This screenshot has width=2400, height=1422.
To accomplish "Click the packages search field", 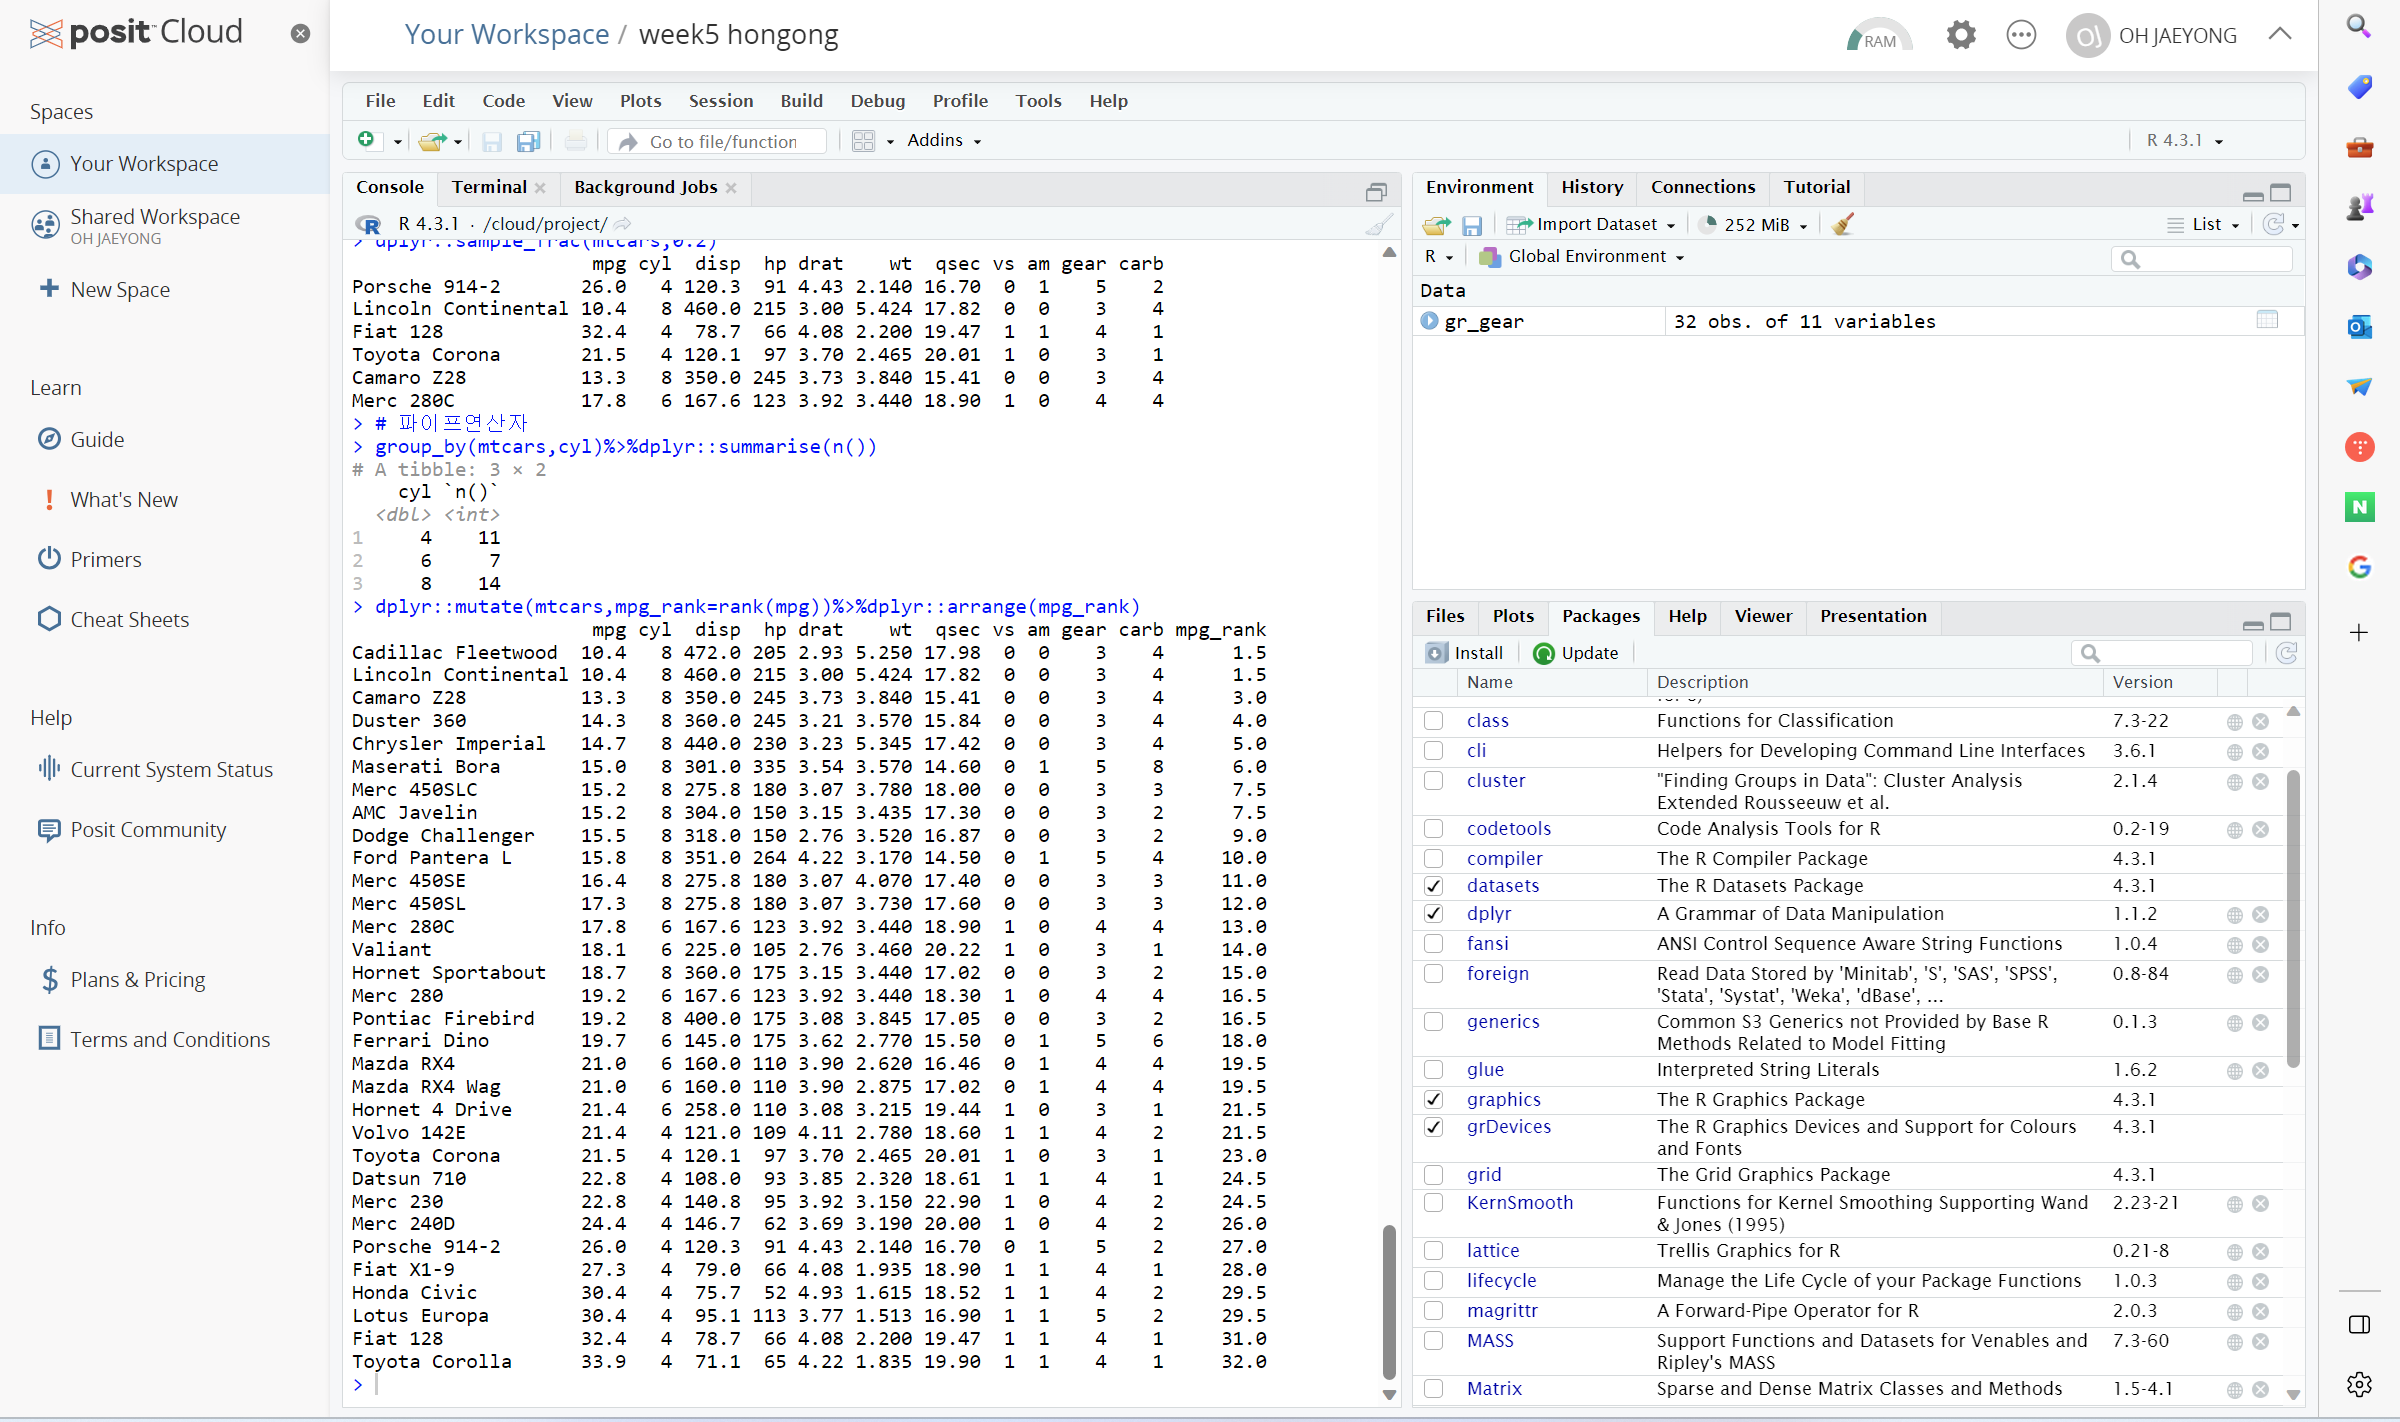I will coord(2172,653).
